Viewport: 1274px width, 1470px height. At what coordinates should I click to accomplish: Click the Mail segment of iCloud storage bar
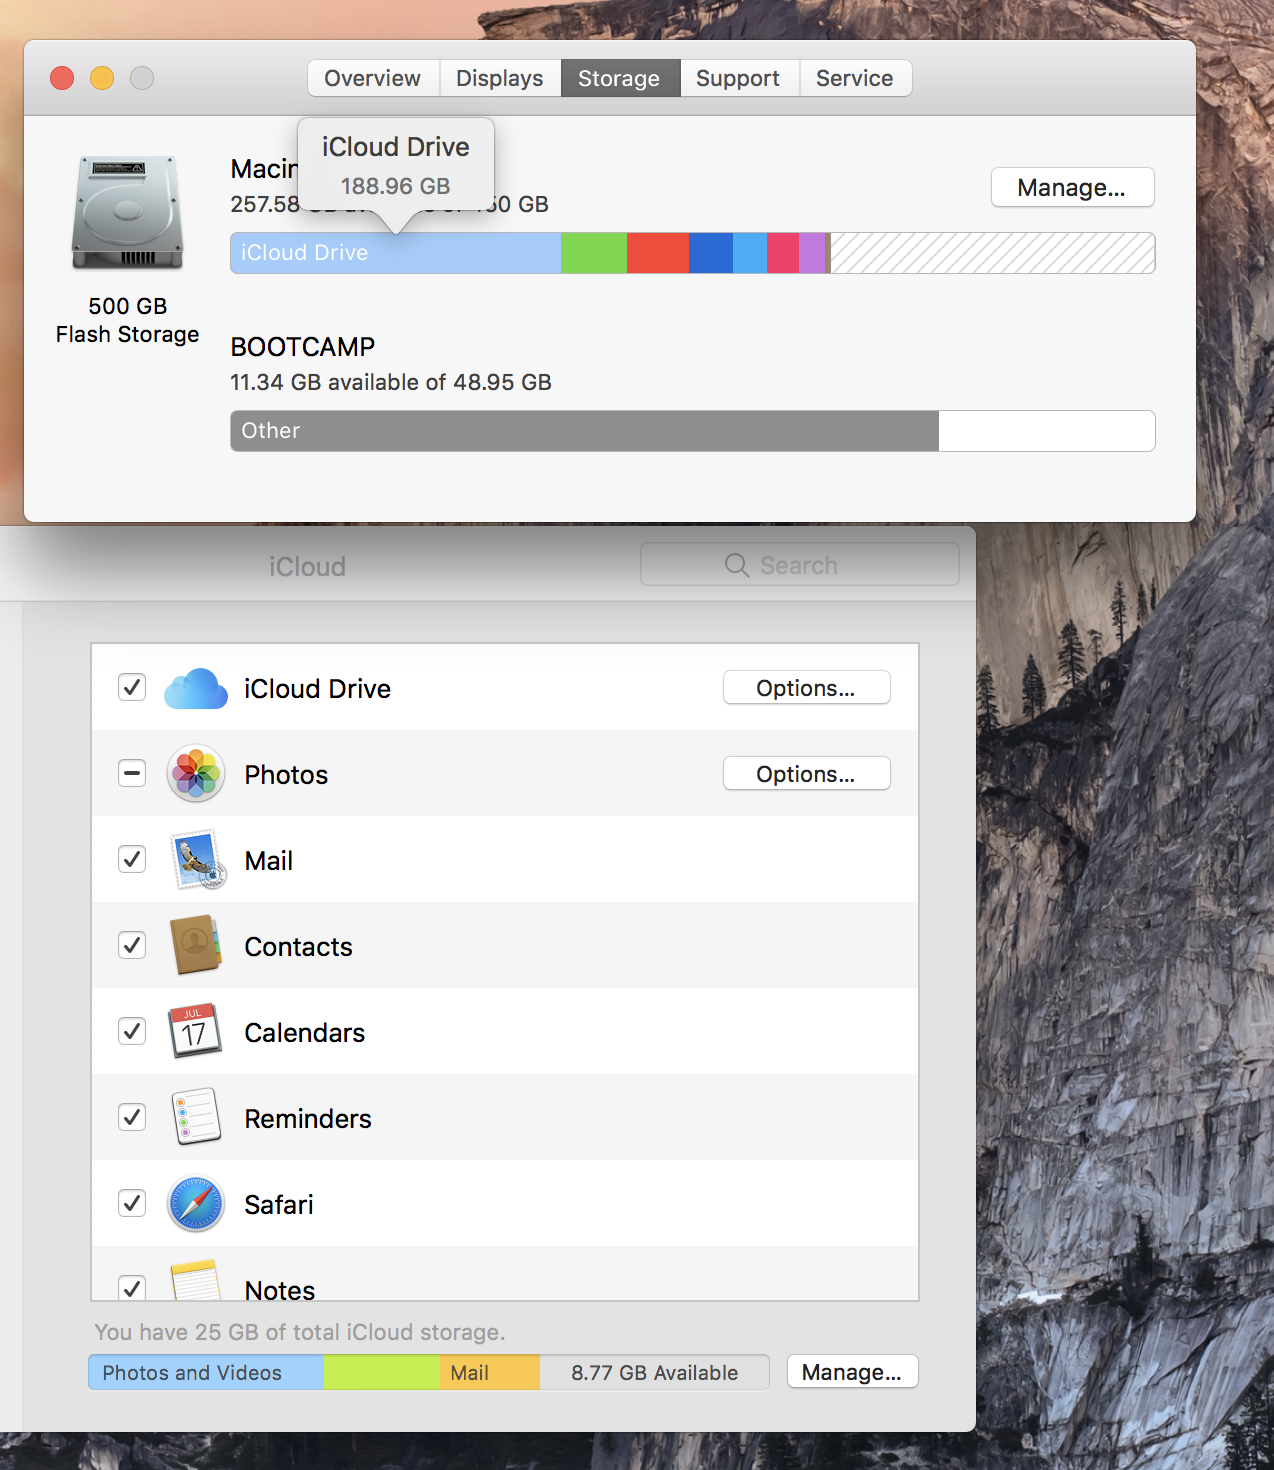490,1372
